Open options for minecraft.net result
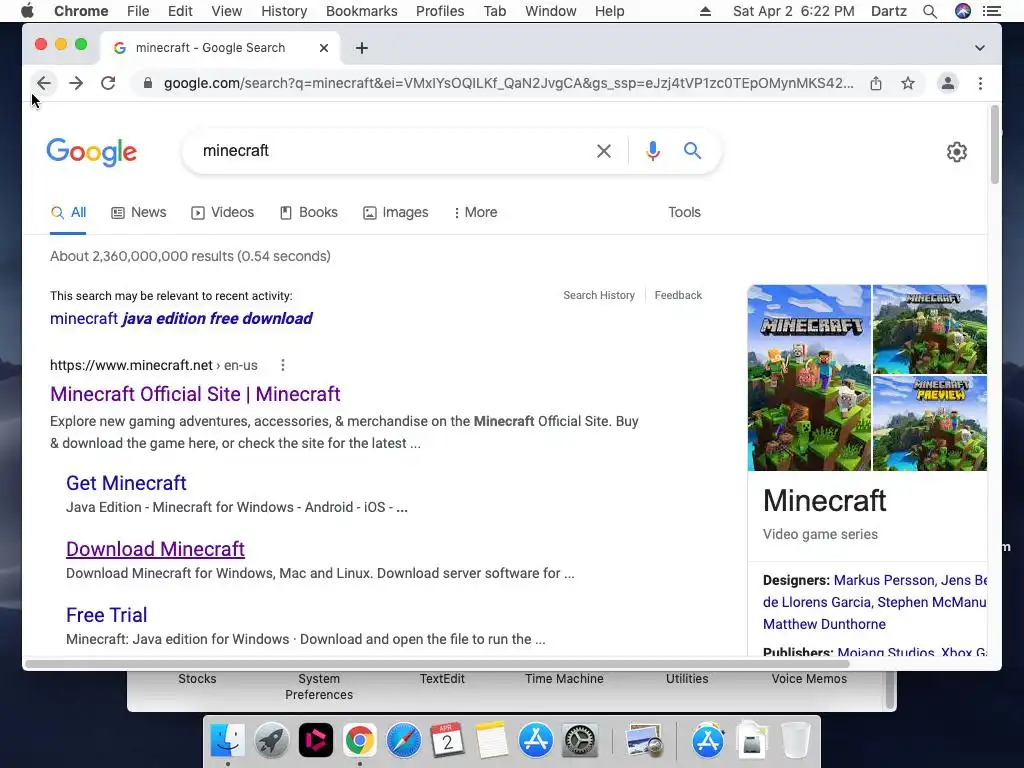Screen dimensions: 1024x768 click(283, 365)
